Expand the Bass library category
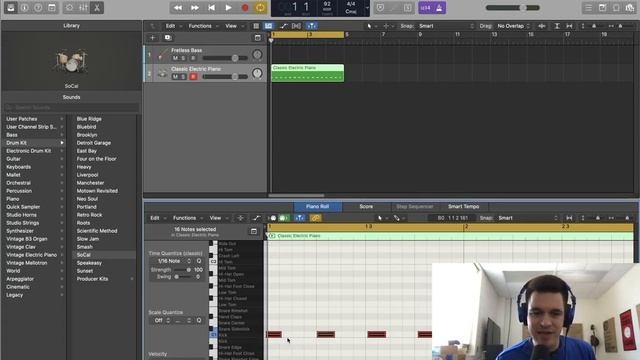The width and height of the screenshot is (640, 360). click(x=62, y=135)
